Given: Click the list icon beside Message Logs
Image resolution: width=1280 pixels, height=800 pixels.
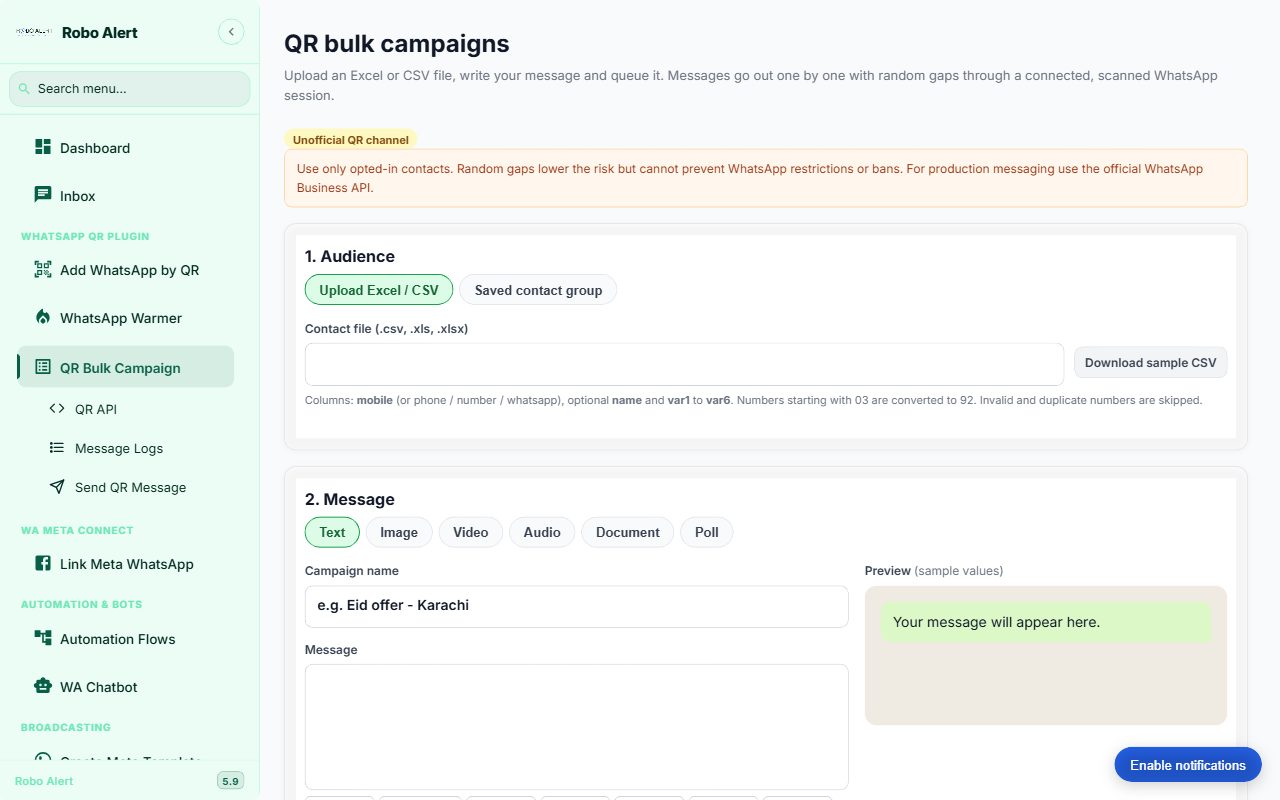Looking at the screenshot, I should click(57, 448).
